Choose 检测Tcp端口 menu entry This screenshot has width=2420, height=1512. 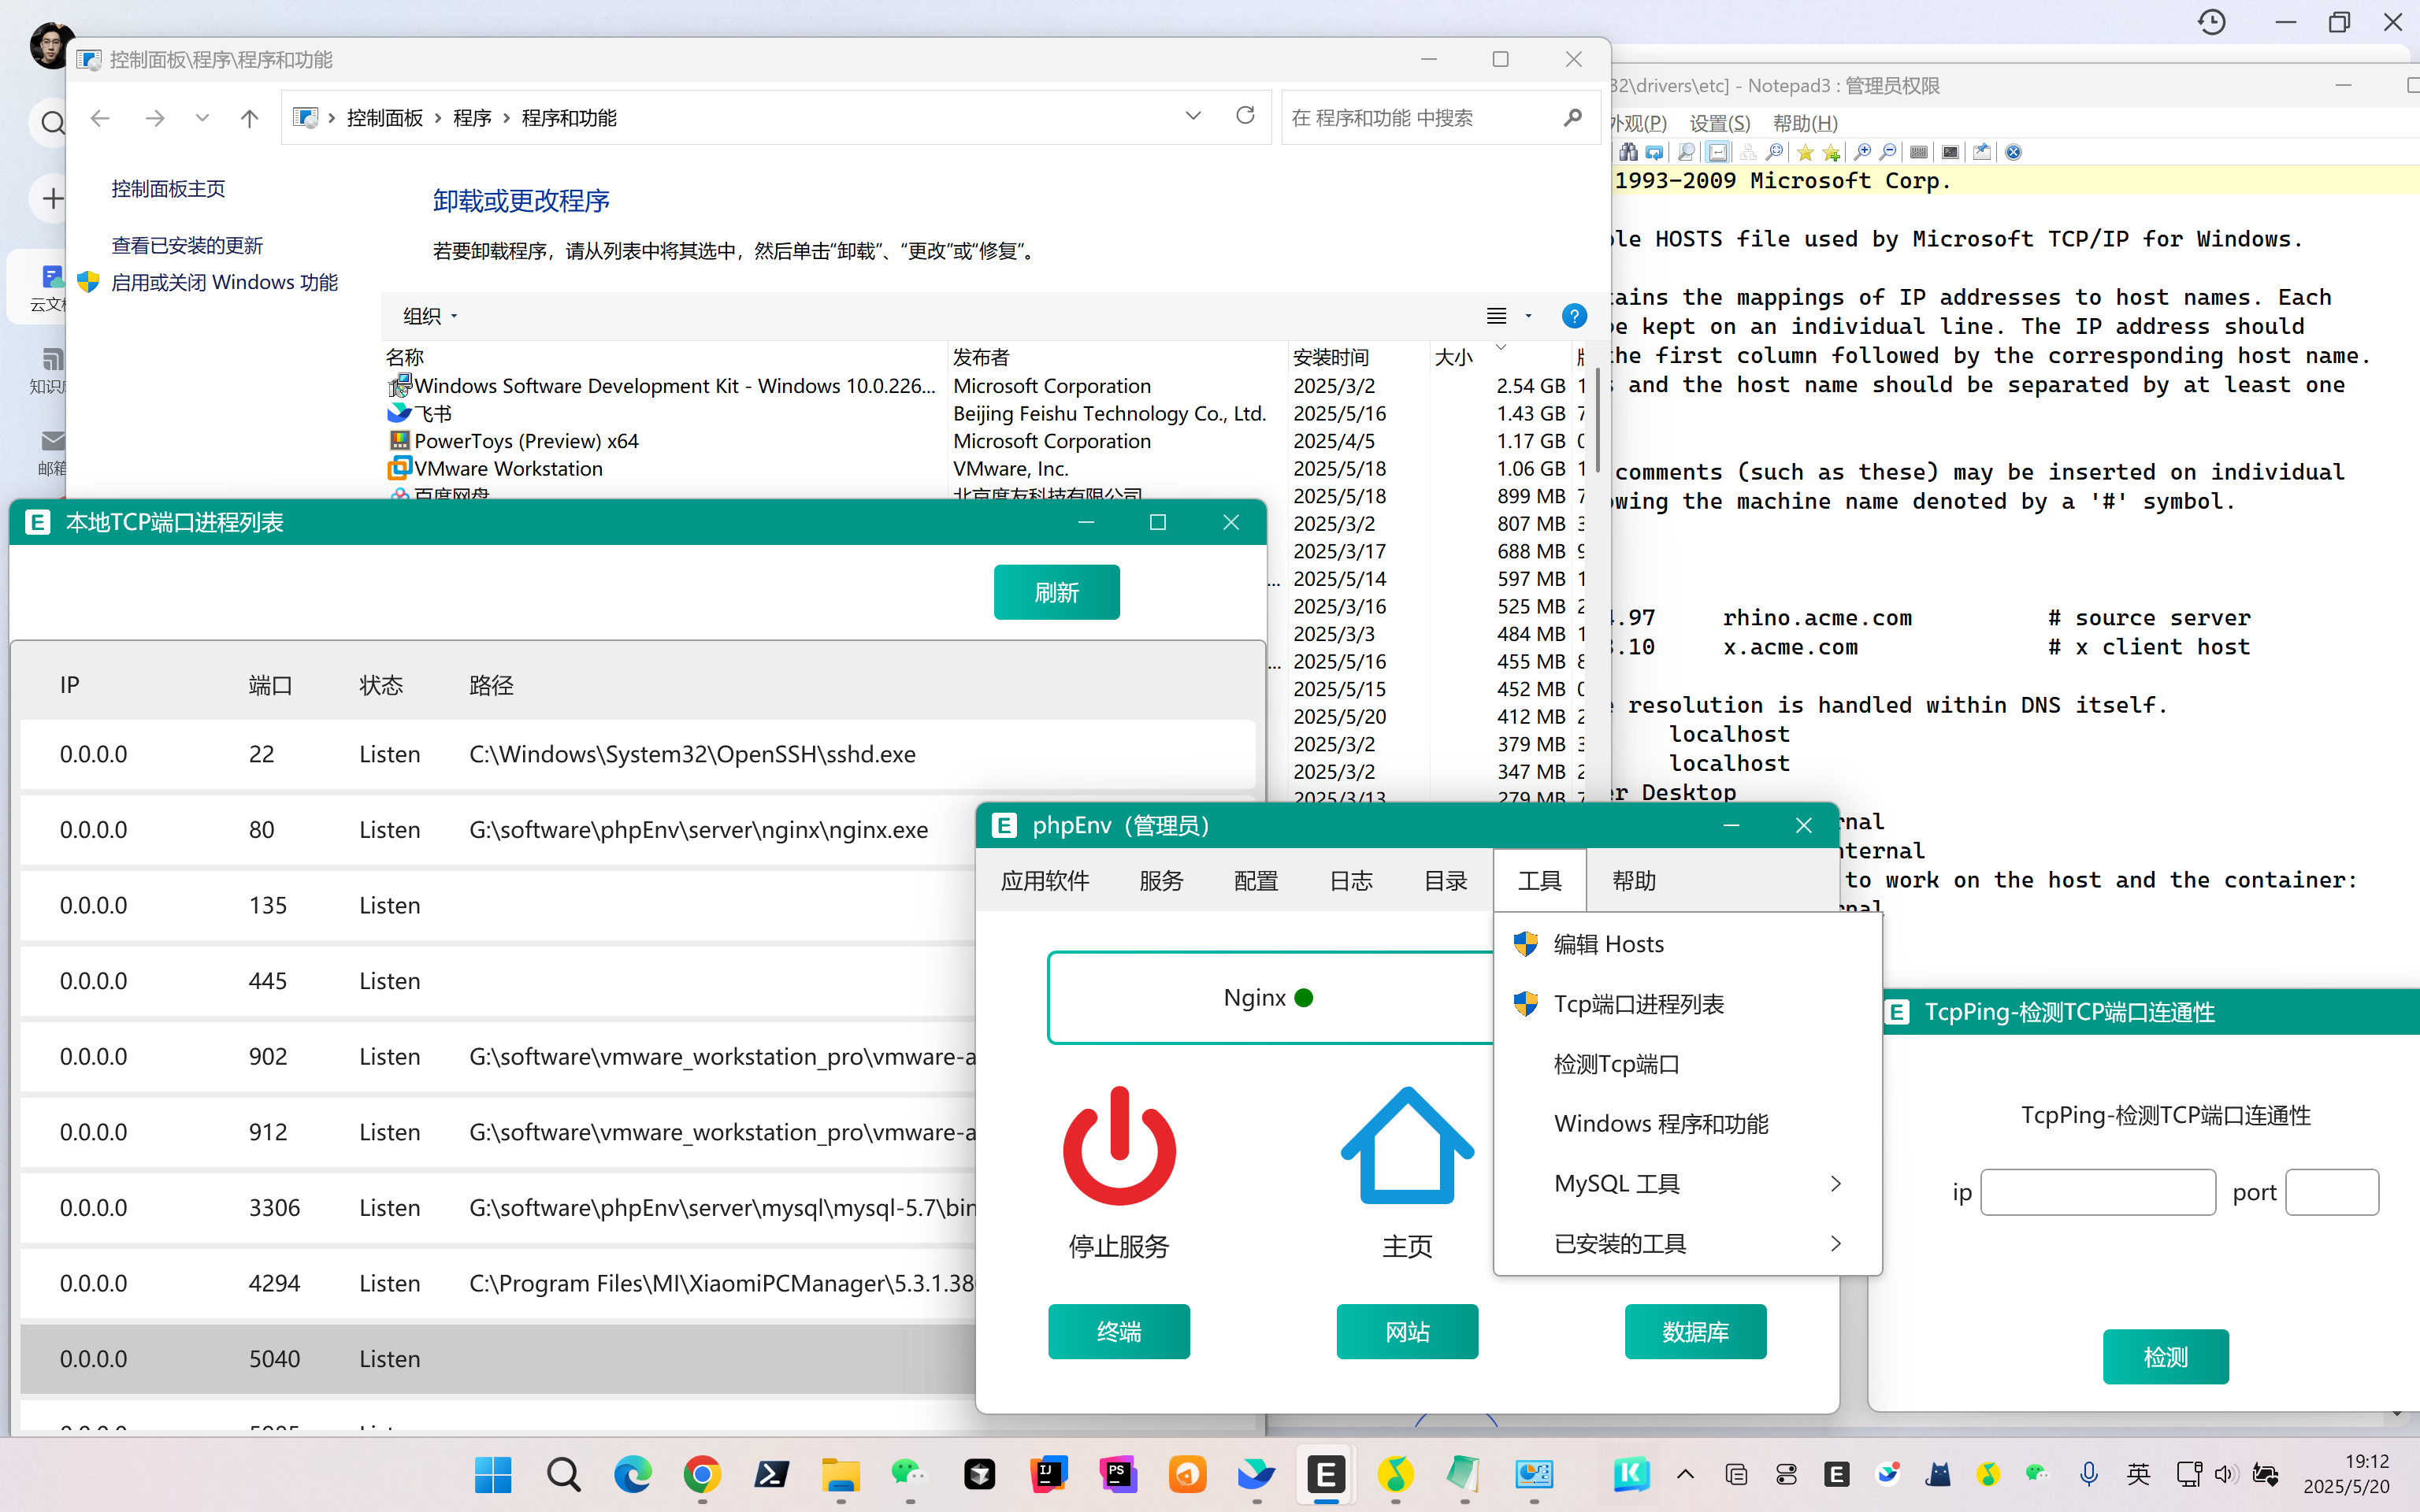[x=1687, y=1064]
